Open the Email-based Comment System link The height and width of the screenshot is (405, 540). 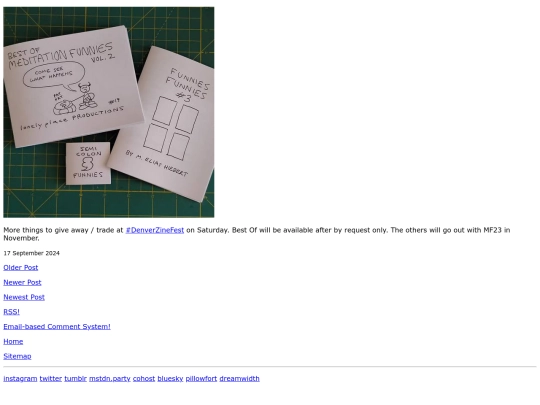(x=57, y=327)
